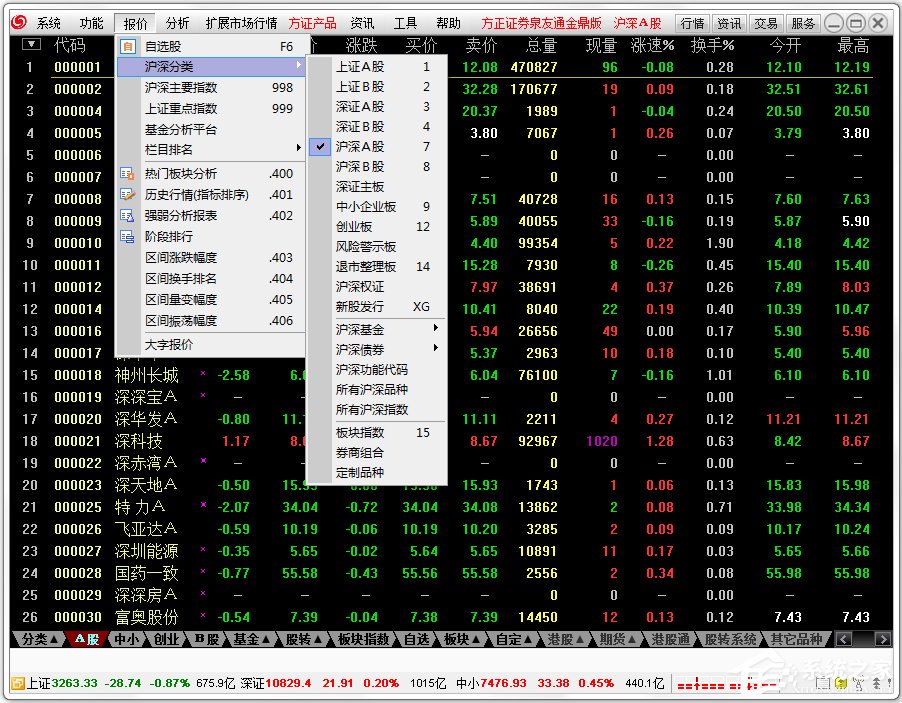
Task: Switch to the 创业 tab
Action: tap(166, 639)
